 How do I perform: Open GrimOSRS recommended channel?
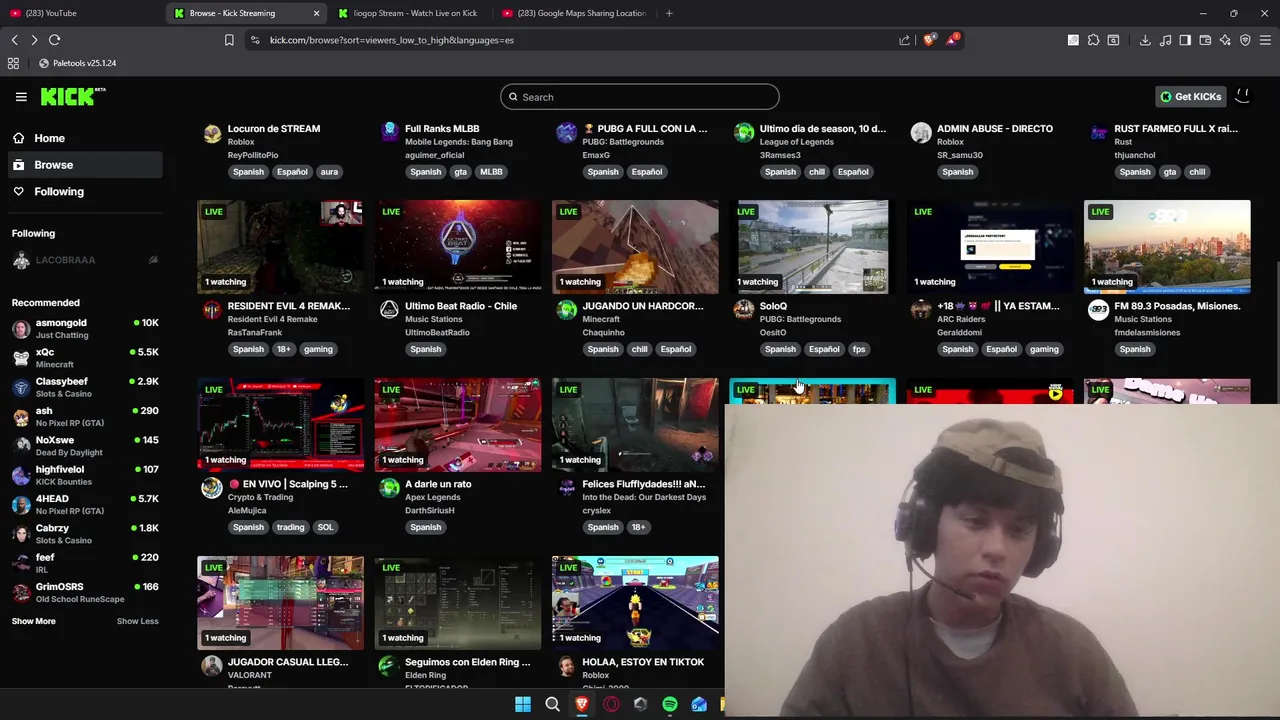point(84,592)
